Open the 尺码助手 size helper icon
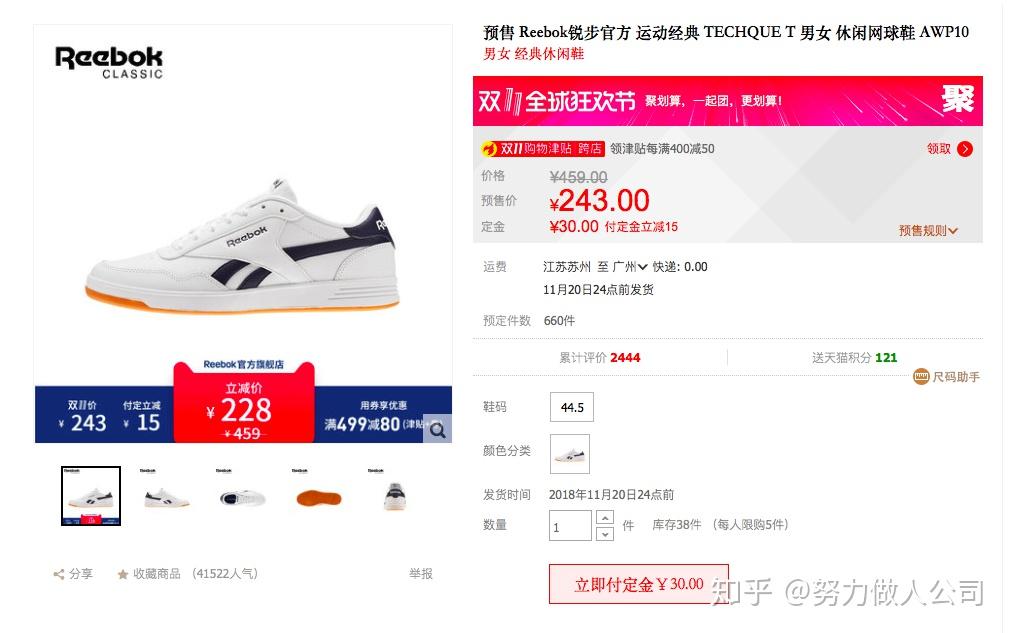The width and height of the screenshot is (1011, 633). 921,376
